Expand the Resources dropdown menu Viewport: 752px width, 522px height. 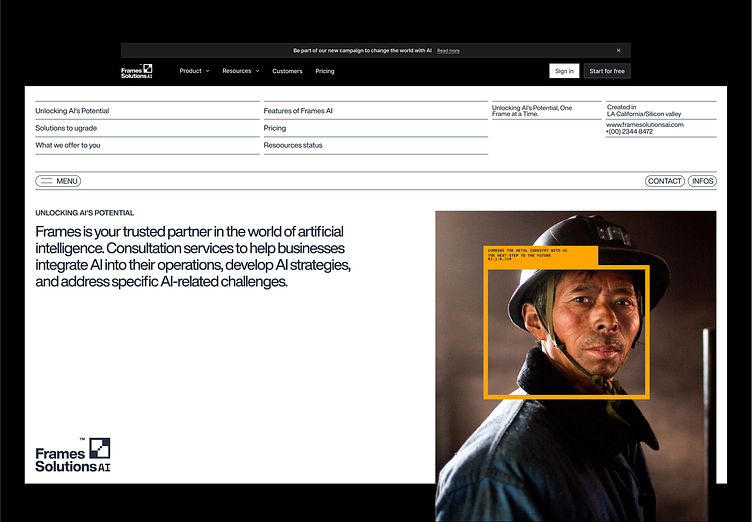pos(241,71)
